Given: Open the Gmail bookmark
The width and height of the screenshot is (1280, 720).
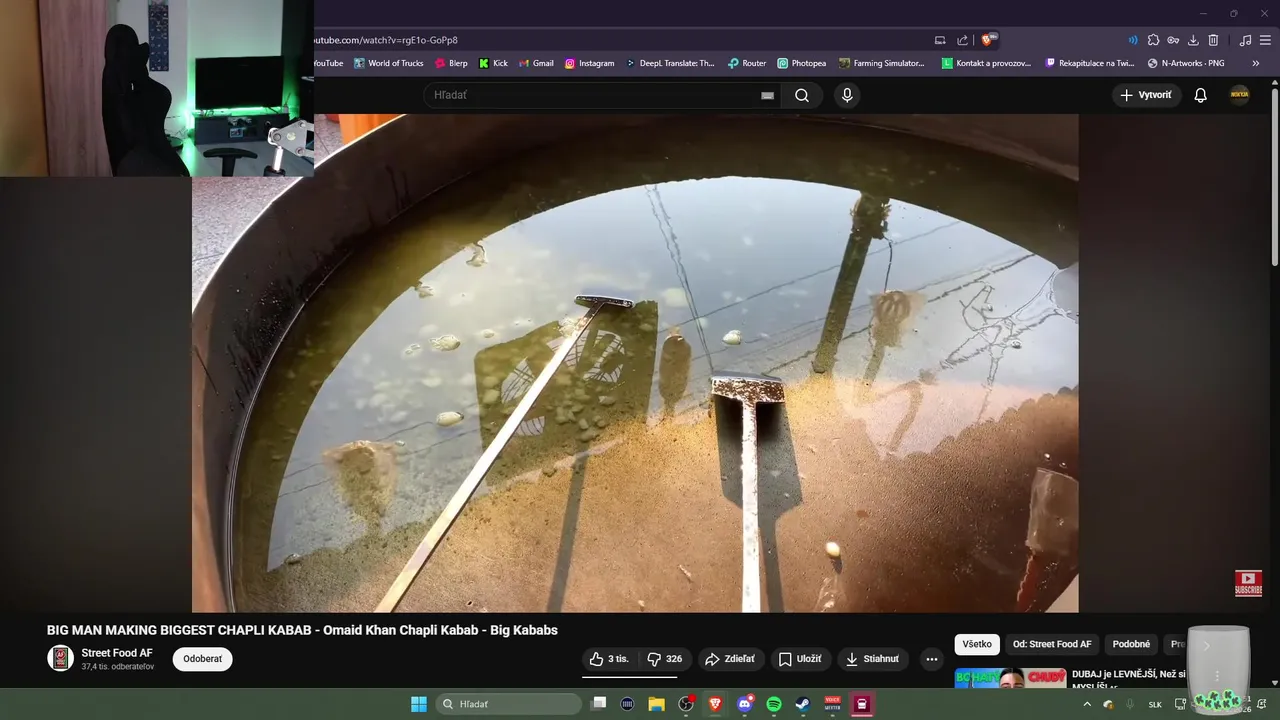Looking at the screenshot, I should [536, 63].
